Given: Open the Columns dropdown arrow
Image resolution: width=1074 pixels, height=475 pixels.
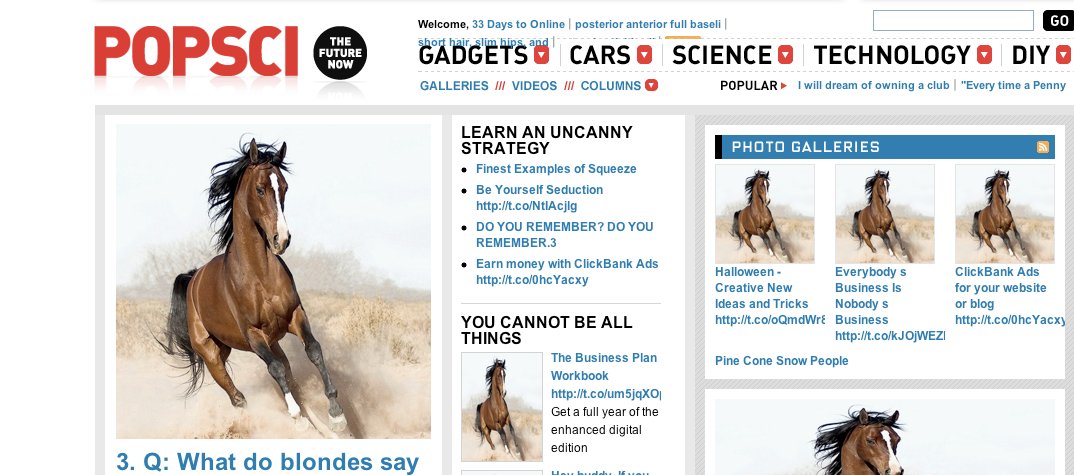Looking at the screenshot, I should click(x=651, y=85).
